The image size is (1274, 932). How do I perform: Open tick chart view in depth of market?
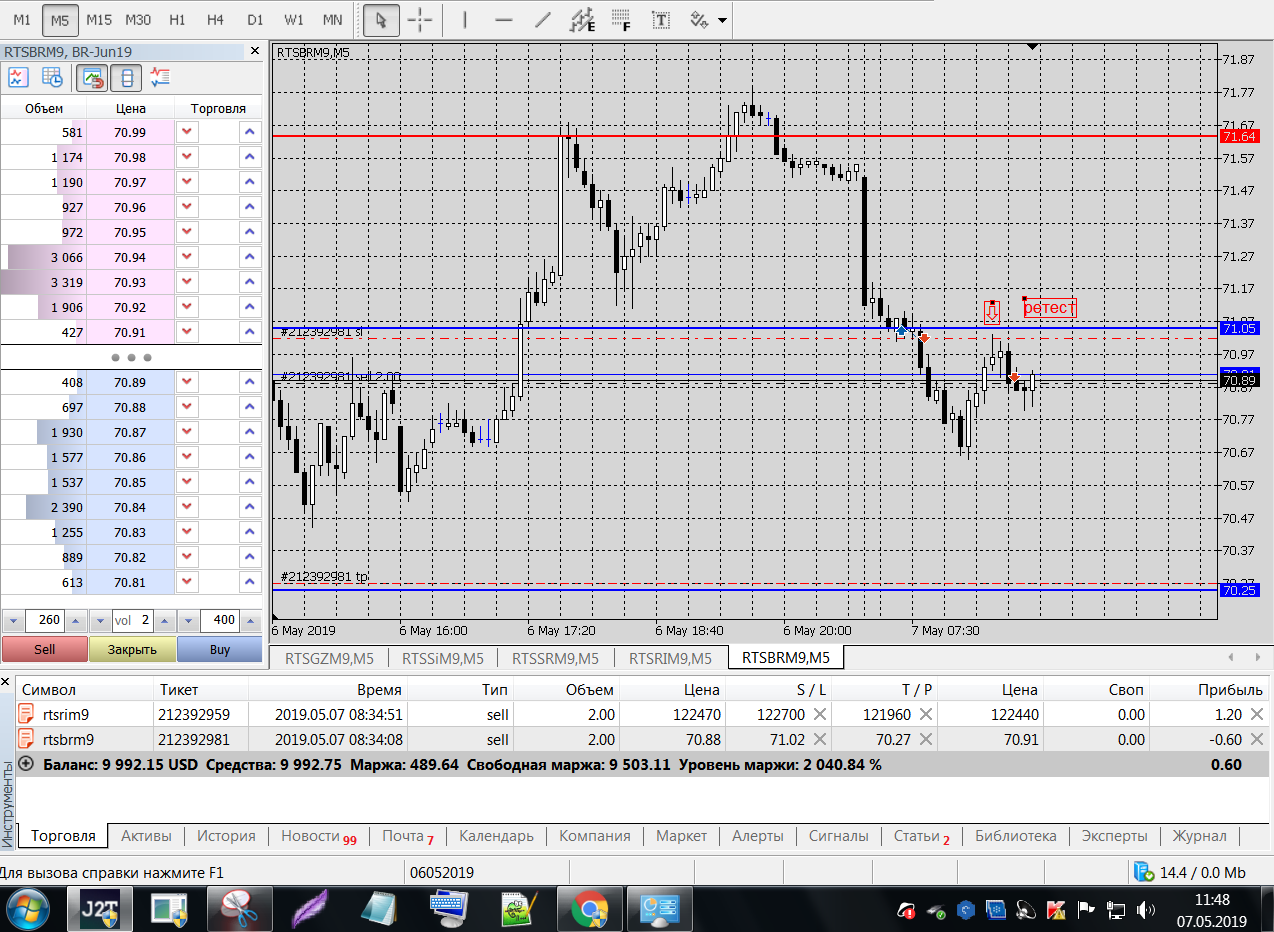[18, 78]
